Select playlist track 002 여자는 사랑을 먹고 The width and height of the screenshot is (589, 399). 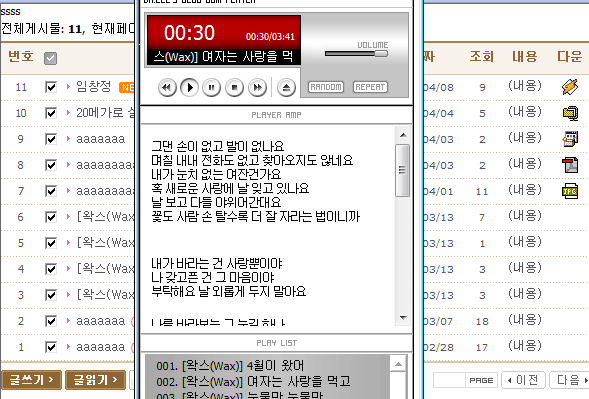pyautogui.click(x=253, y=382)
